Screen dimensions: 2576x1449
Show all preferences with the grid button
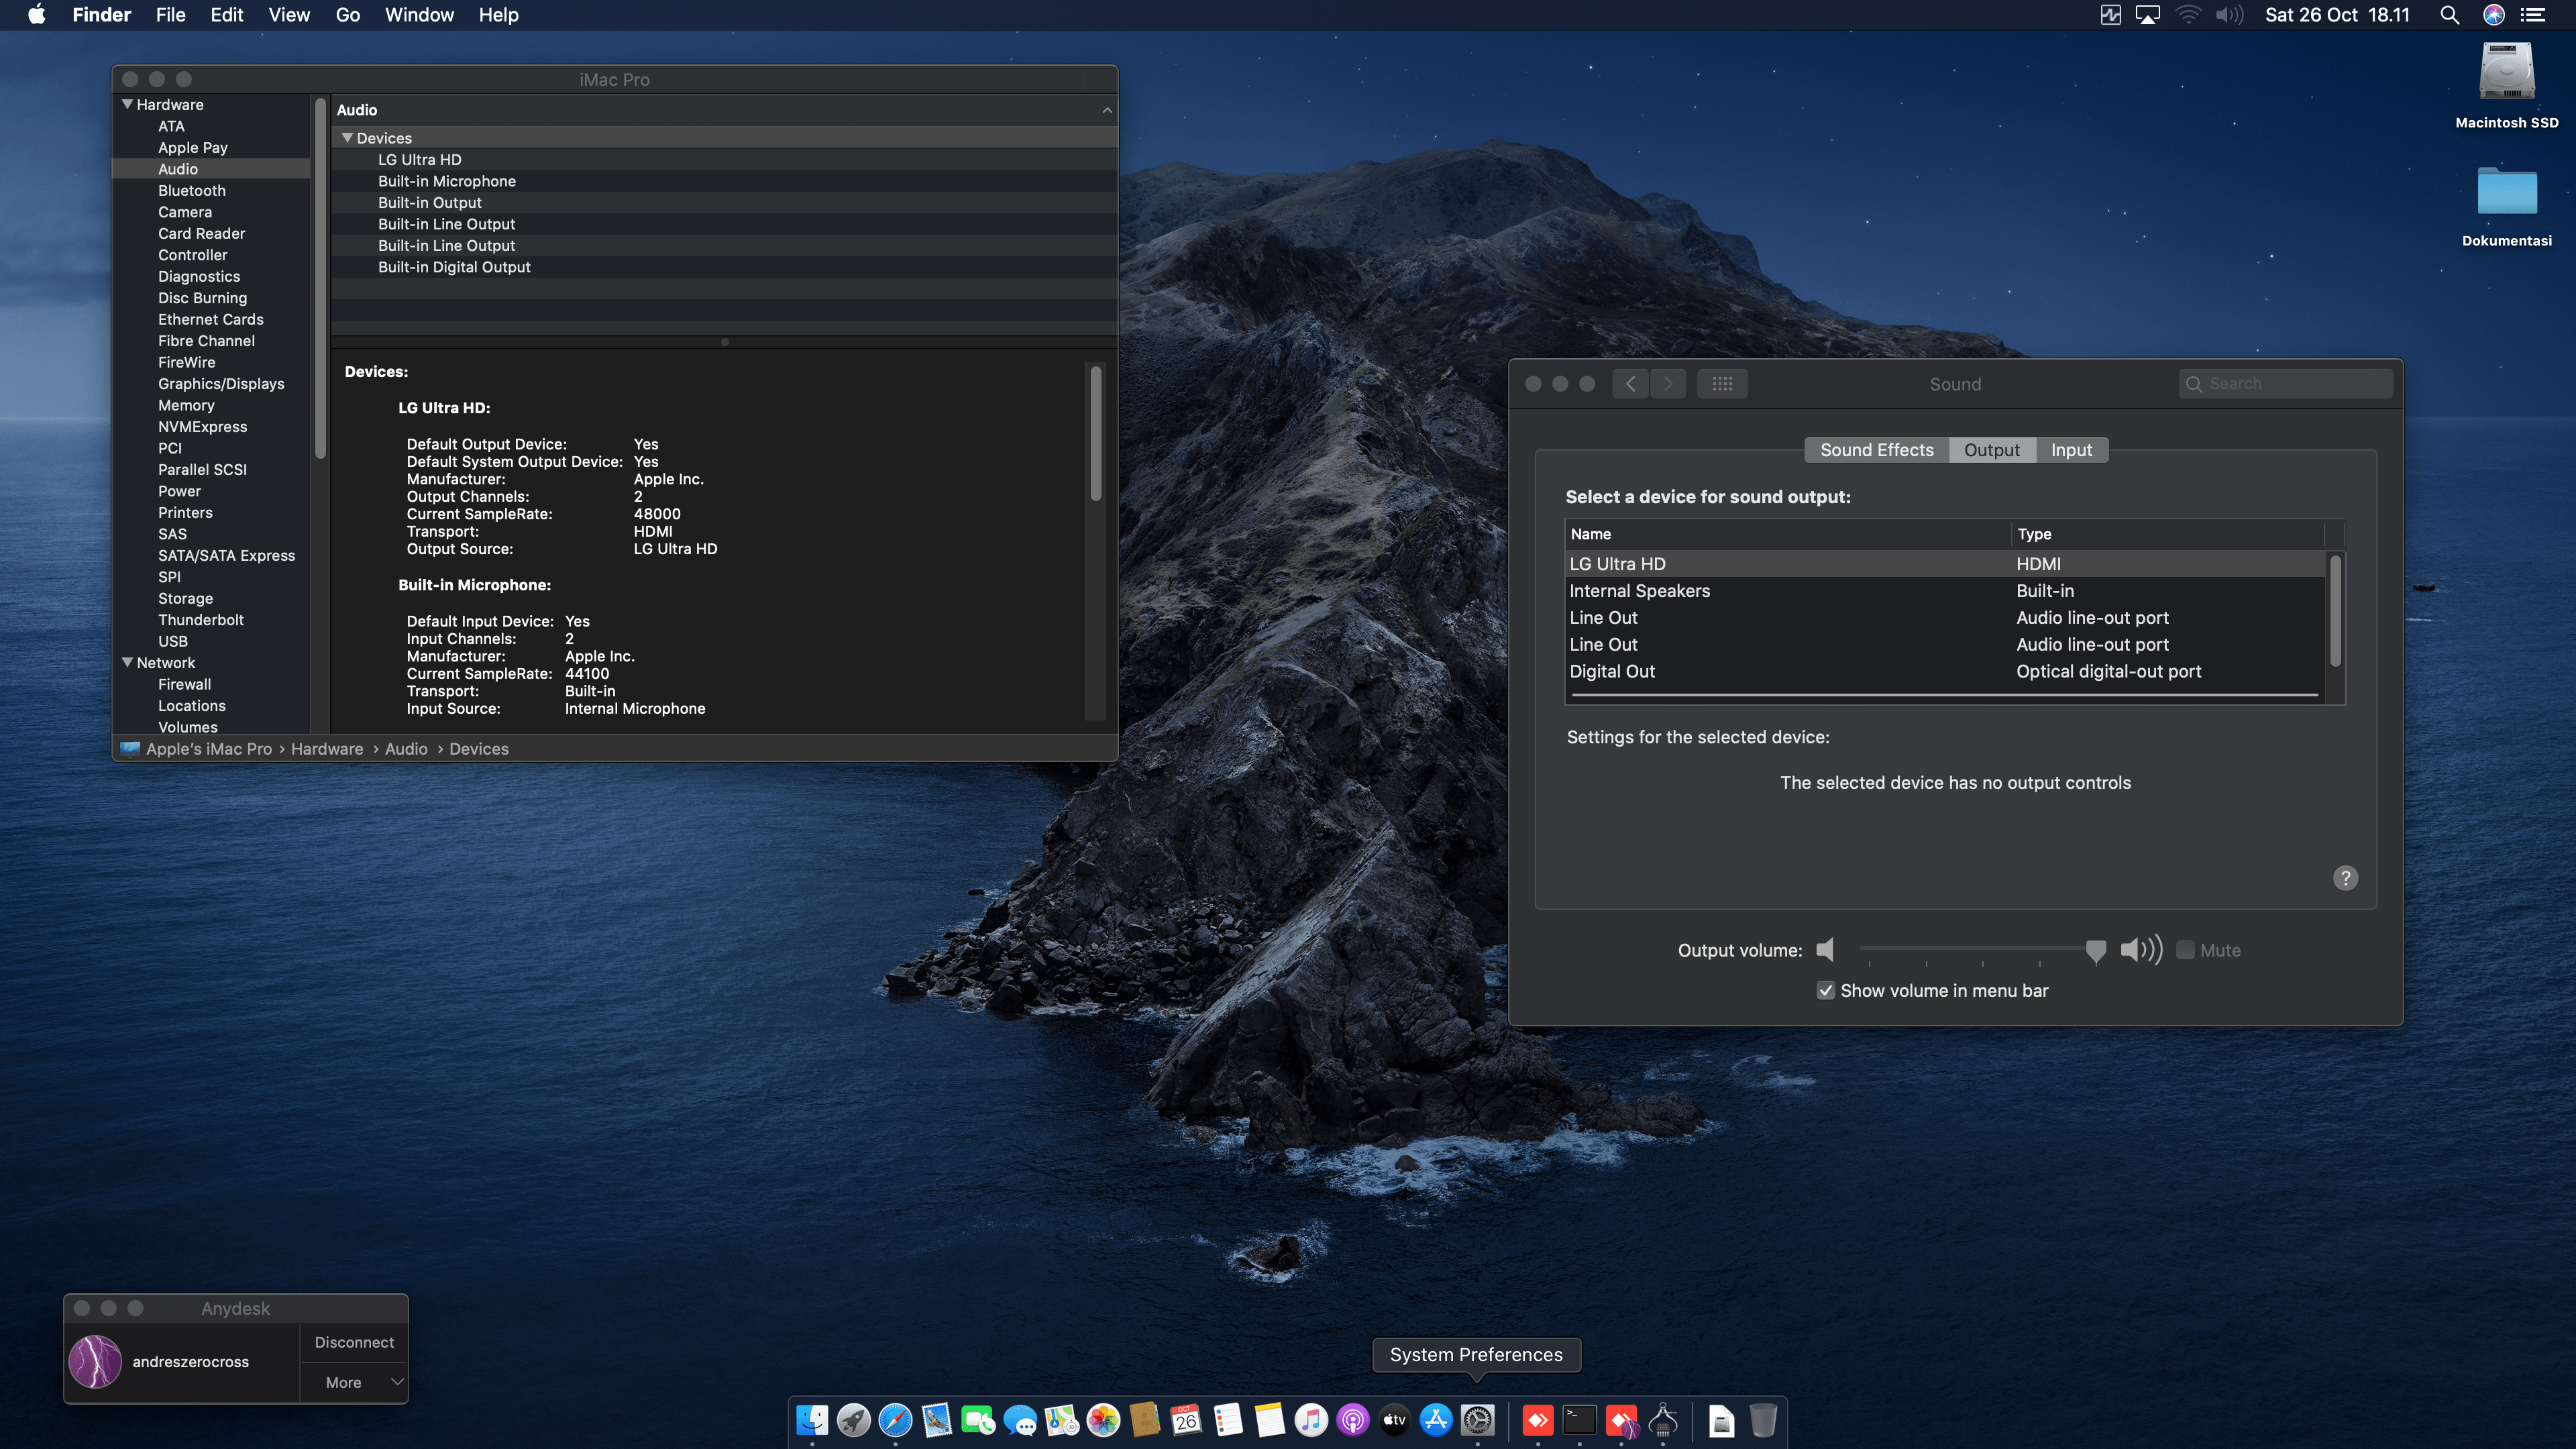(1722, 384)
